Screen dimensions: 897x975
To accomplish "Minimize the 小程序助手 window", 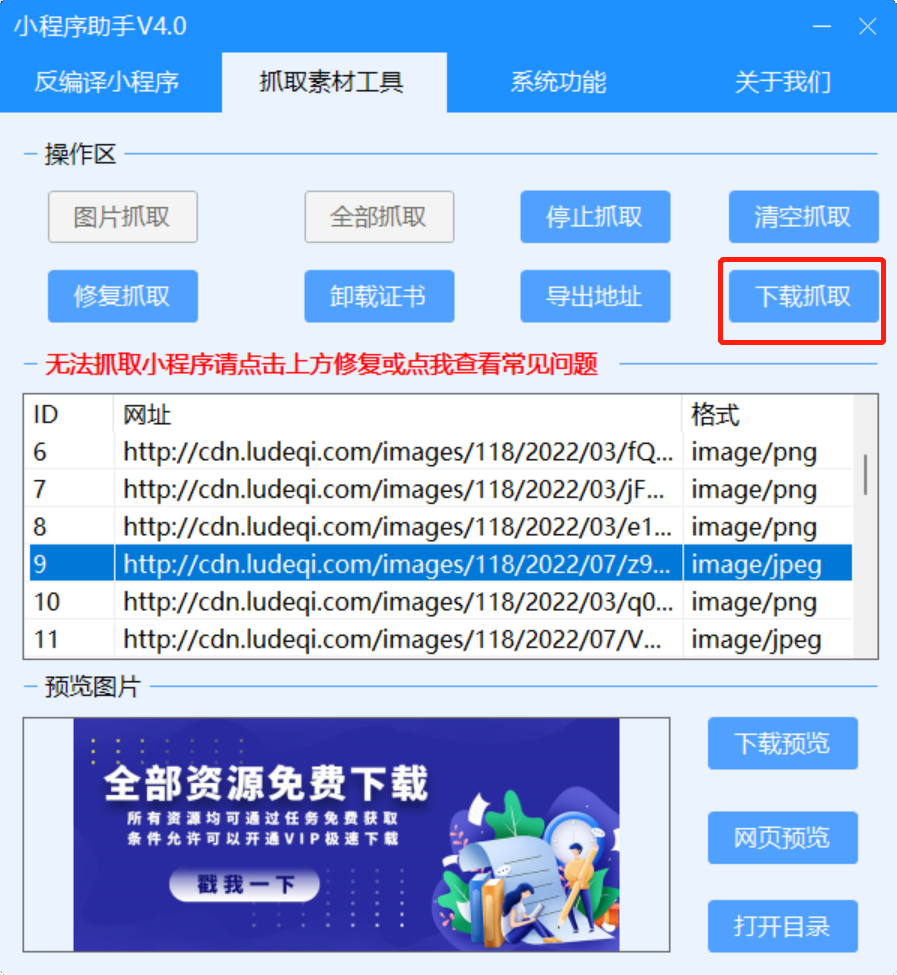I will pyautogui.click(x=822, y=26).
